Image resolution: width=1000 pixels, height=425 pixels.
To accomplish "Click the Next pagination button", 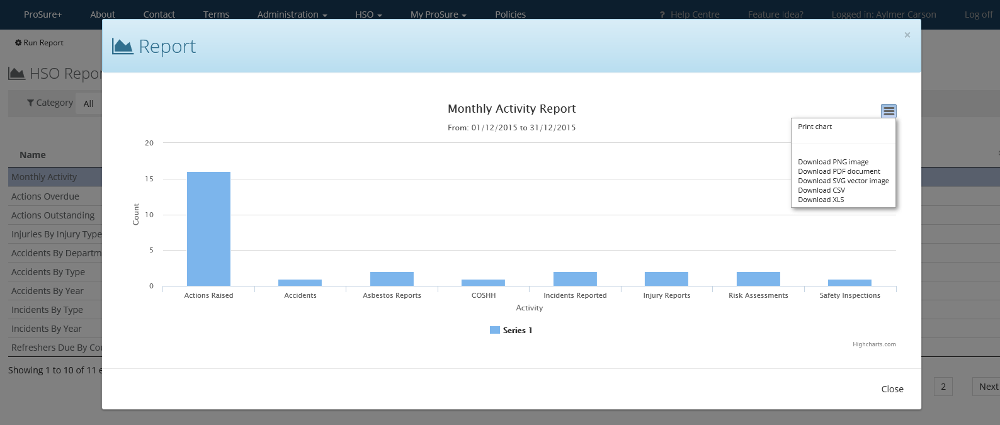I will pos(987,387).
